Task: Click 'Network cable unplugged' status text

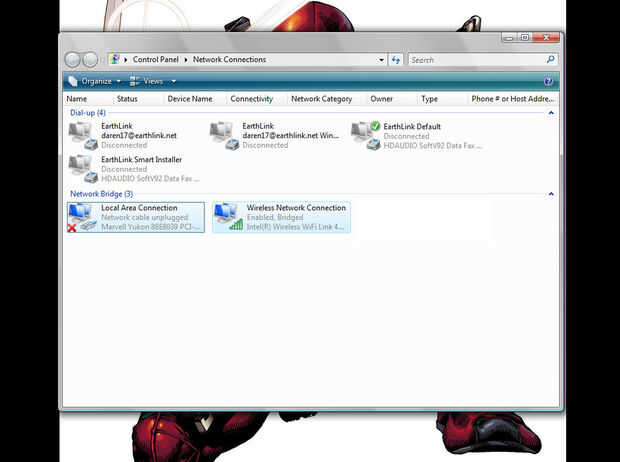Action: tap(145, 217)
